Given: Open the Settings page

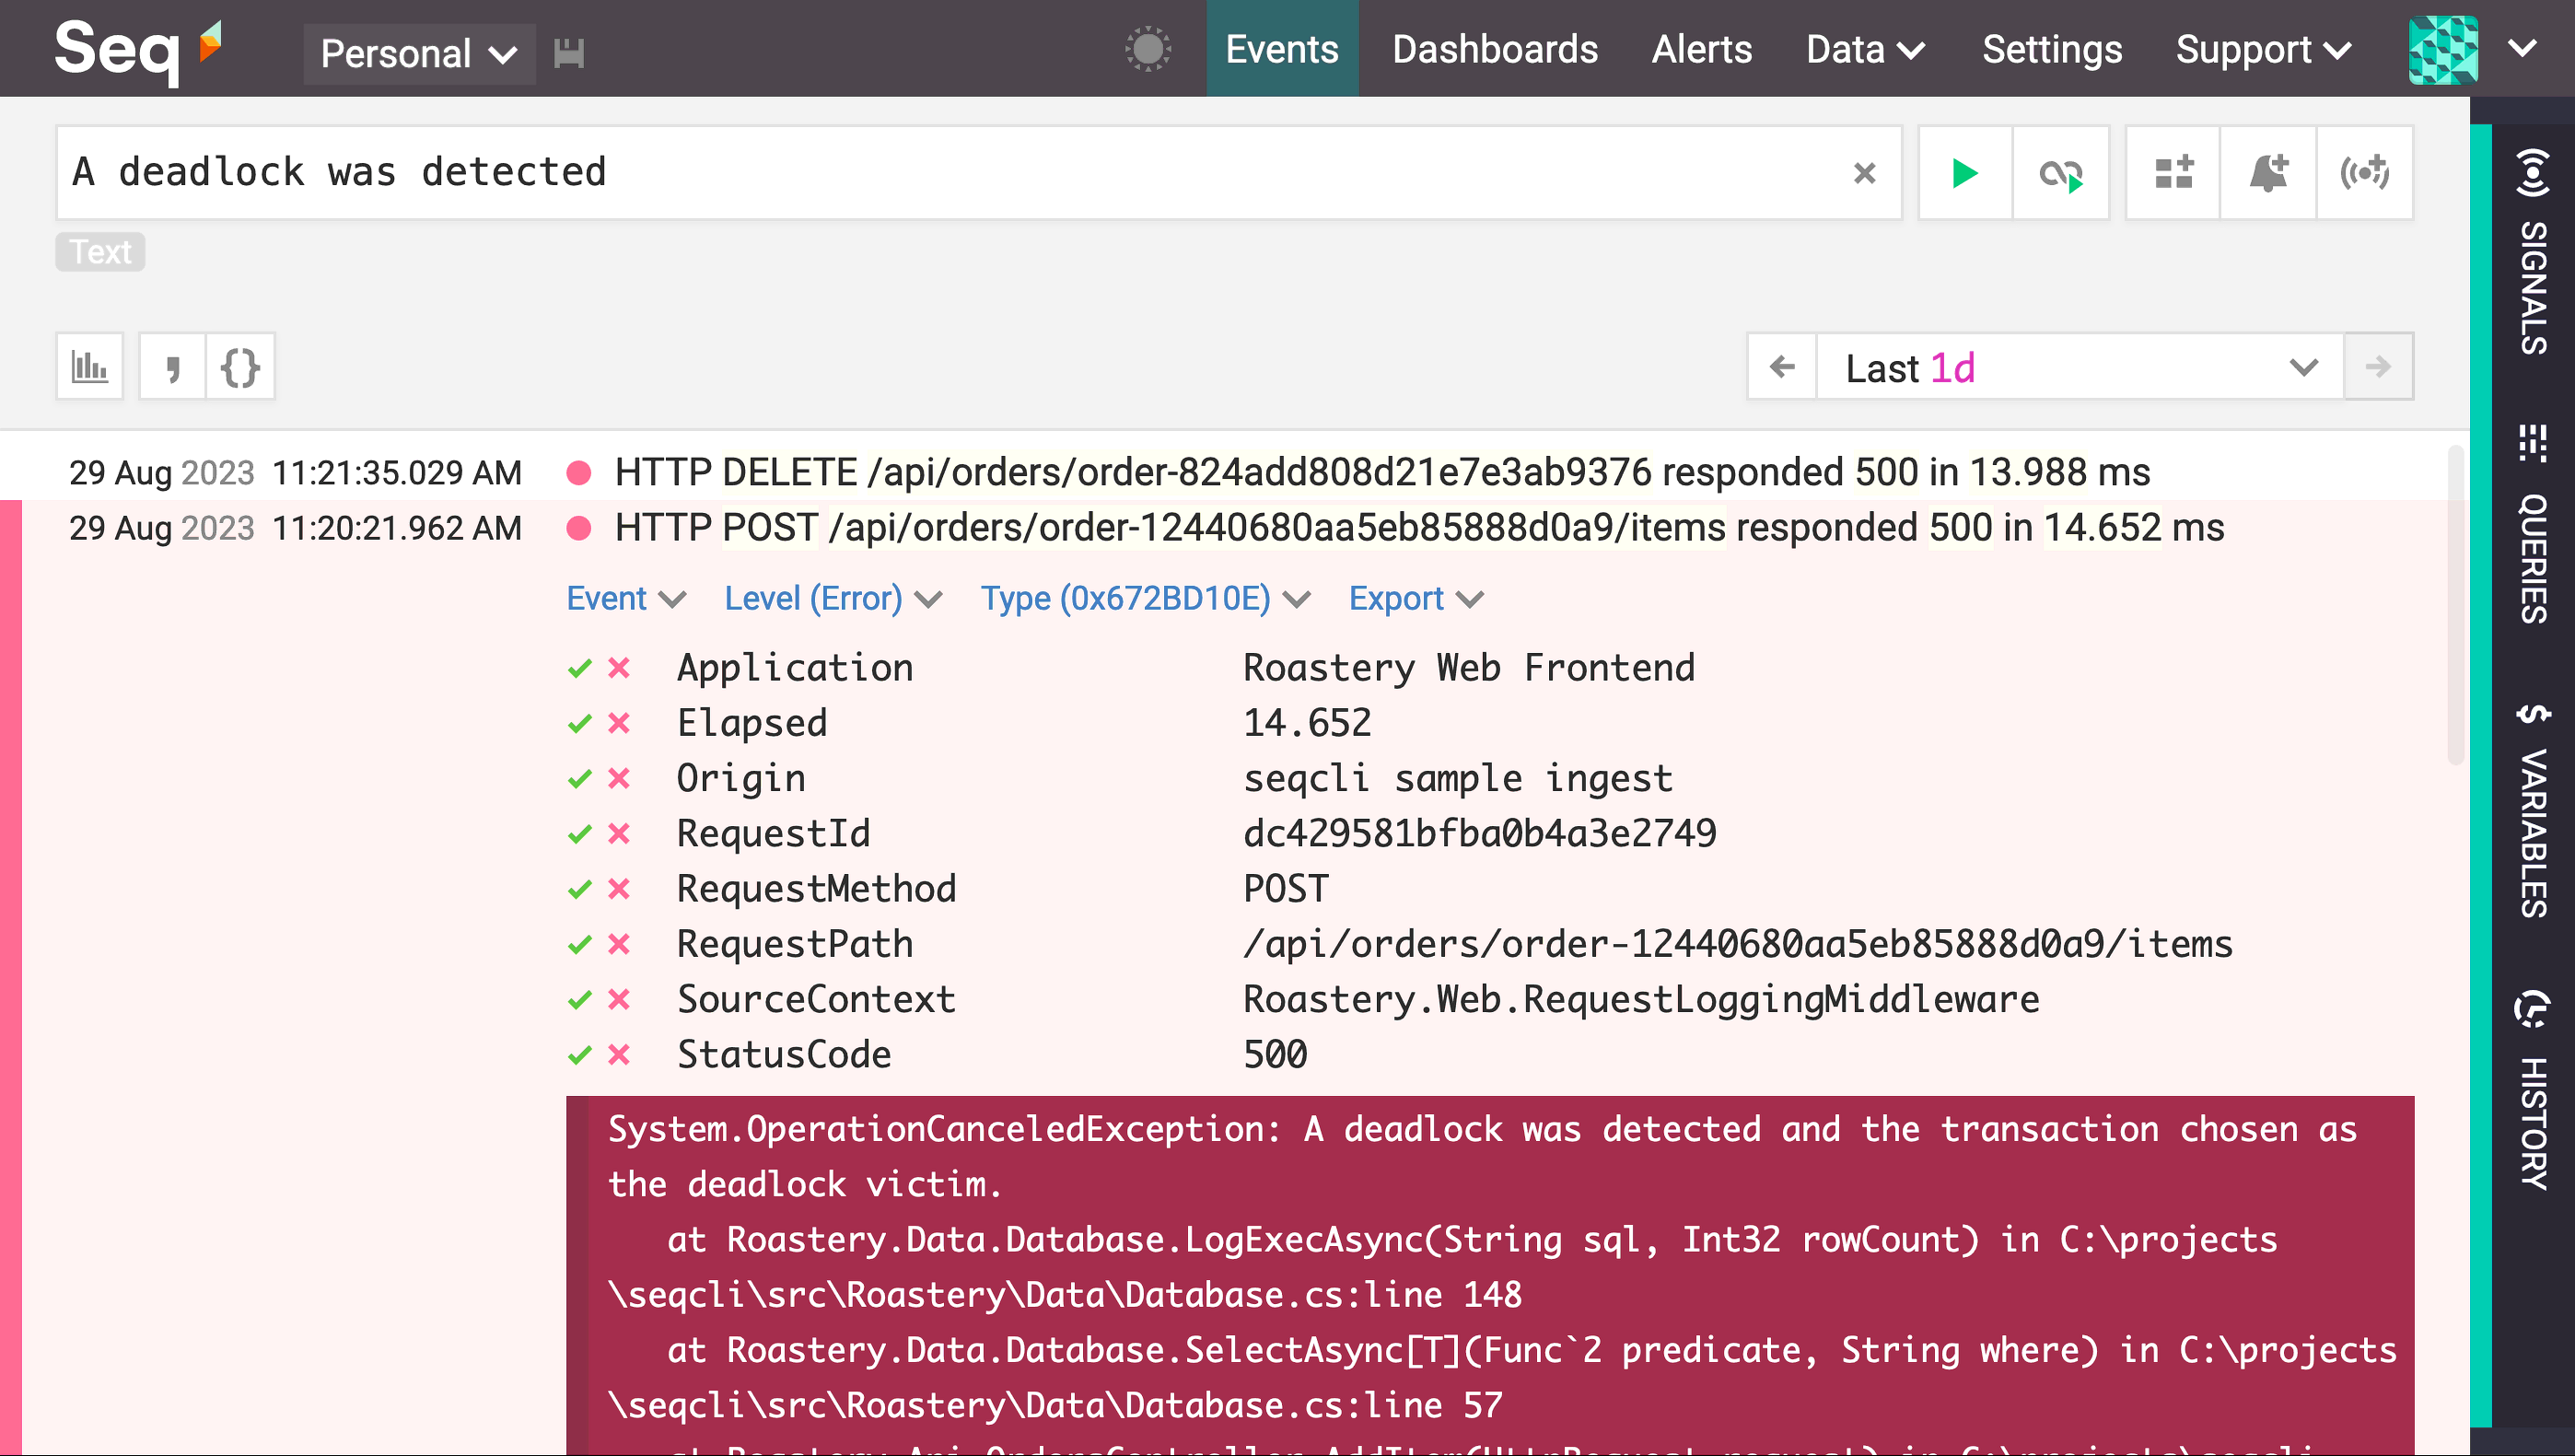Looking at the screenshot, I should (x=2052, y=49).
